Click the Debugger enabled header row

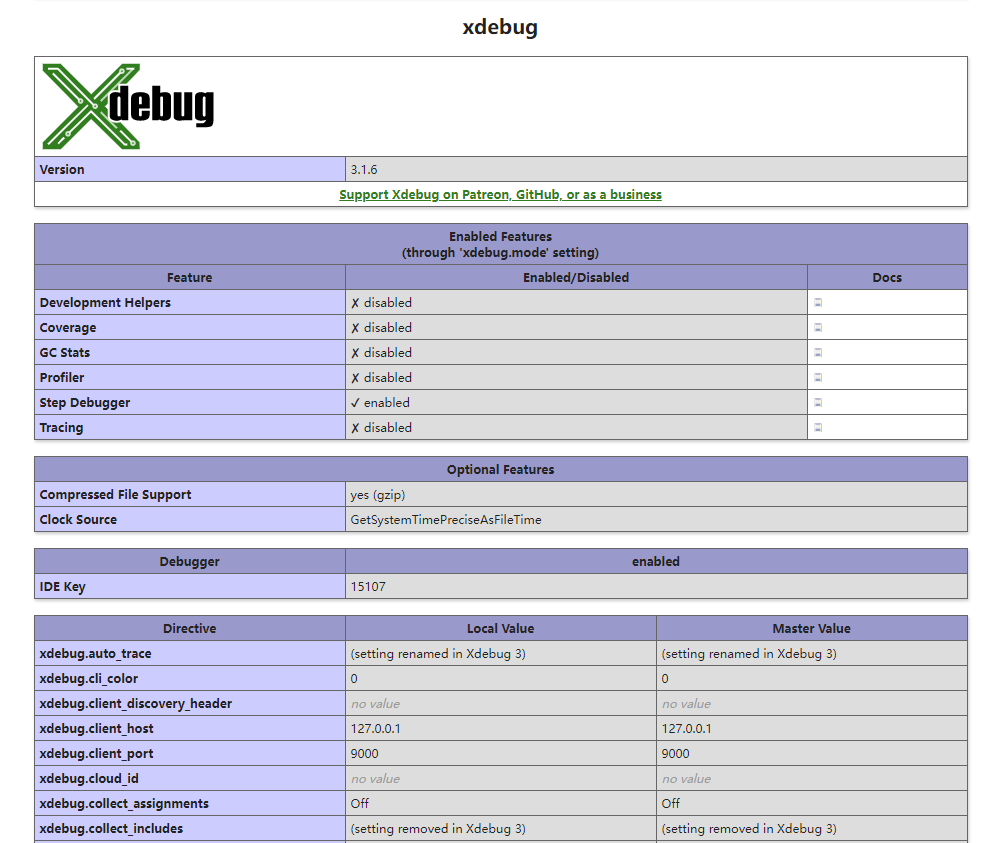tap(655, 561)
